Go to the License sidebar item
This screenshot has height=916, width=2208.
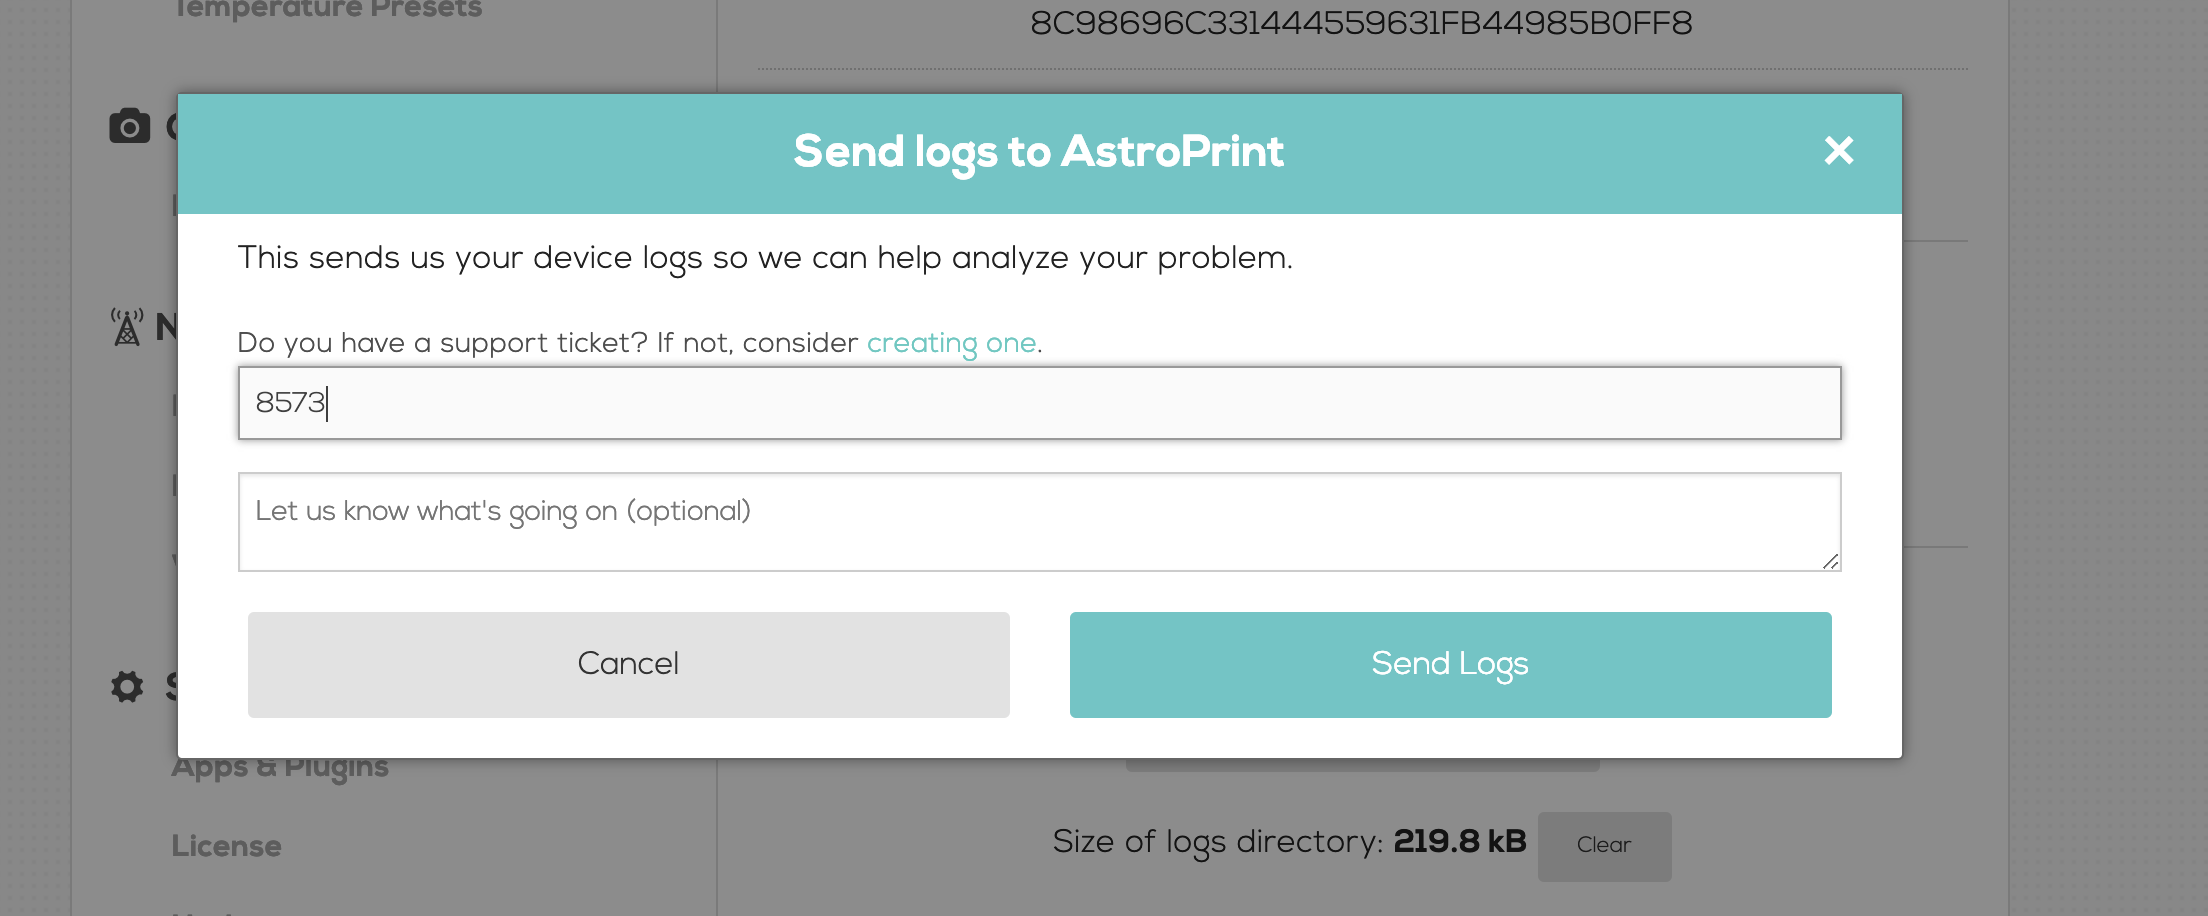point(226,846)
